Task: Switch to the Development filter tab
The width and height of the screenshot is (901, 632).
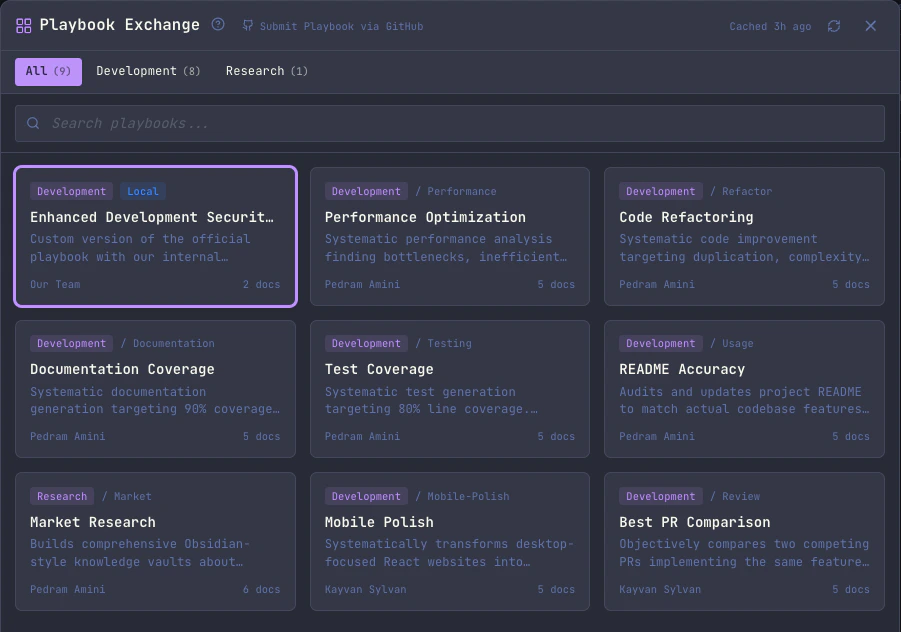Action: point(148,71)
